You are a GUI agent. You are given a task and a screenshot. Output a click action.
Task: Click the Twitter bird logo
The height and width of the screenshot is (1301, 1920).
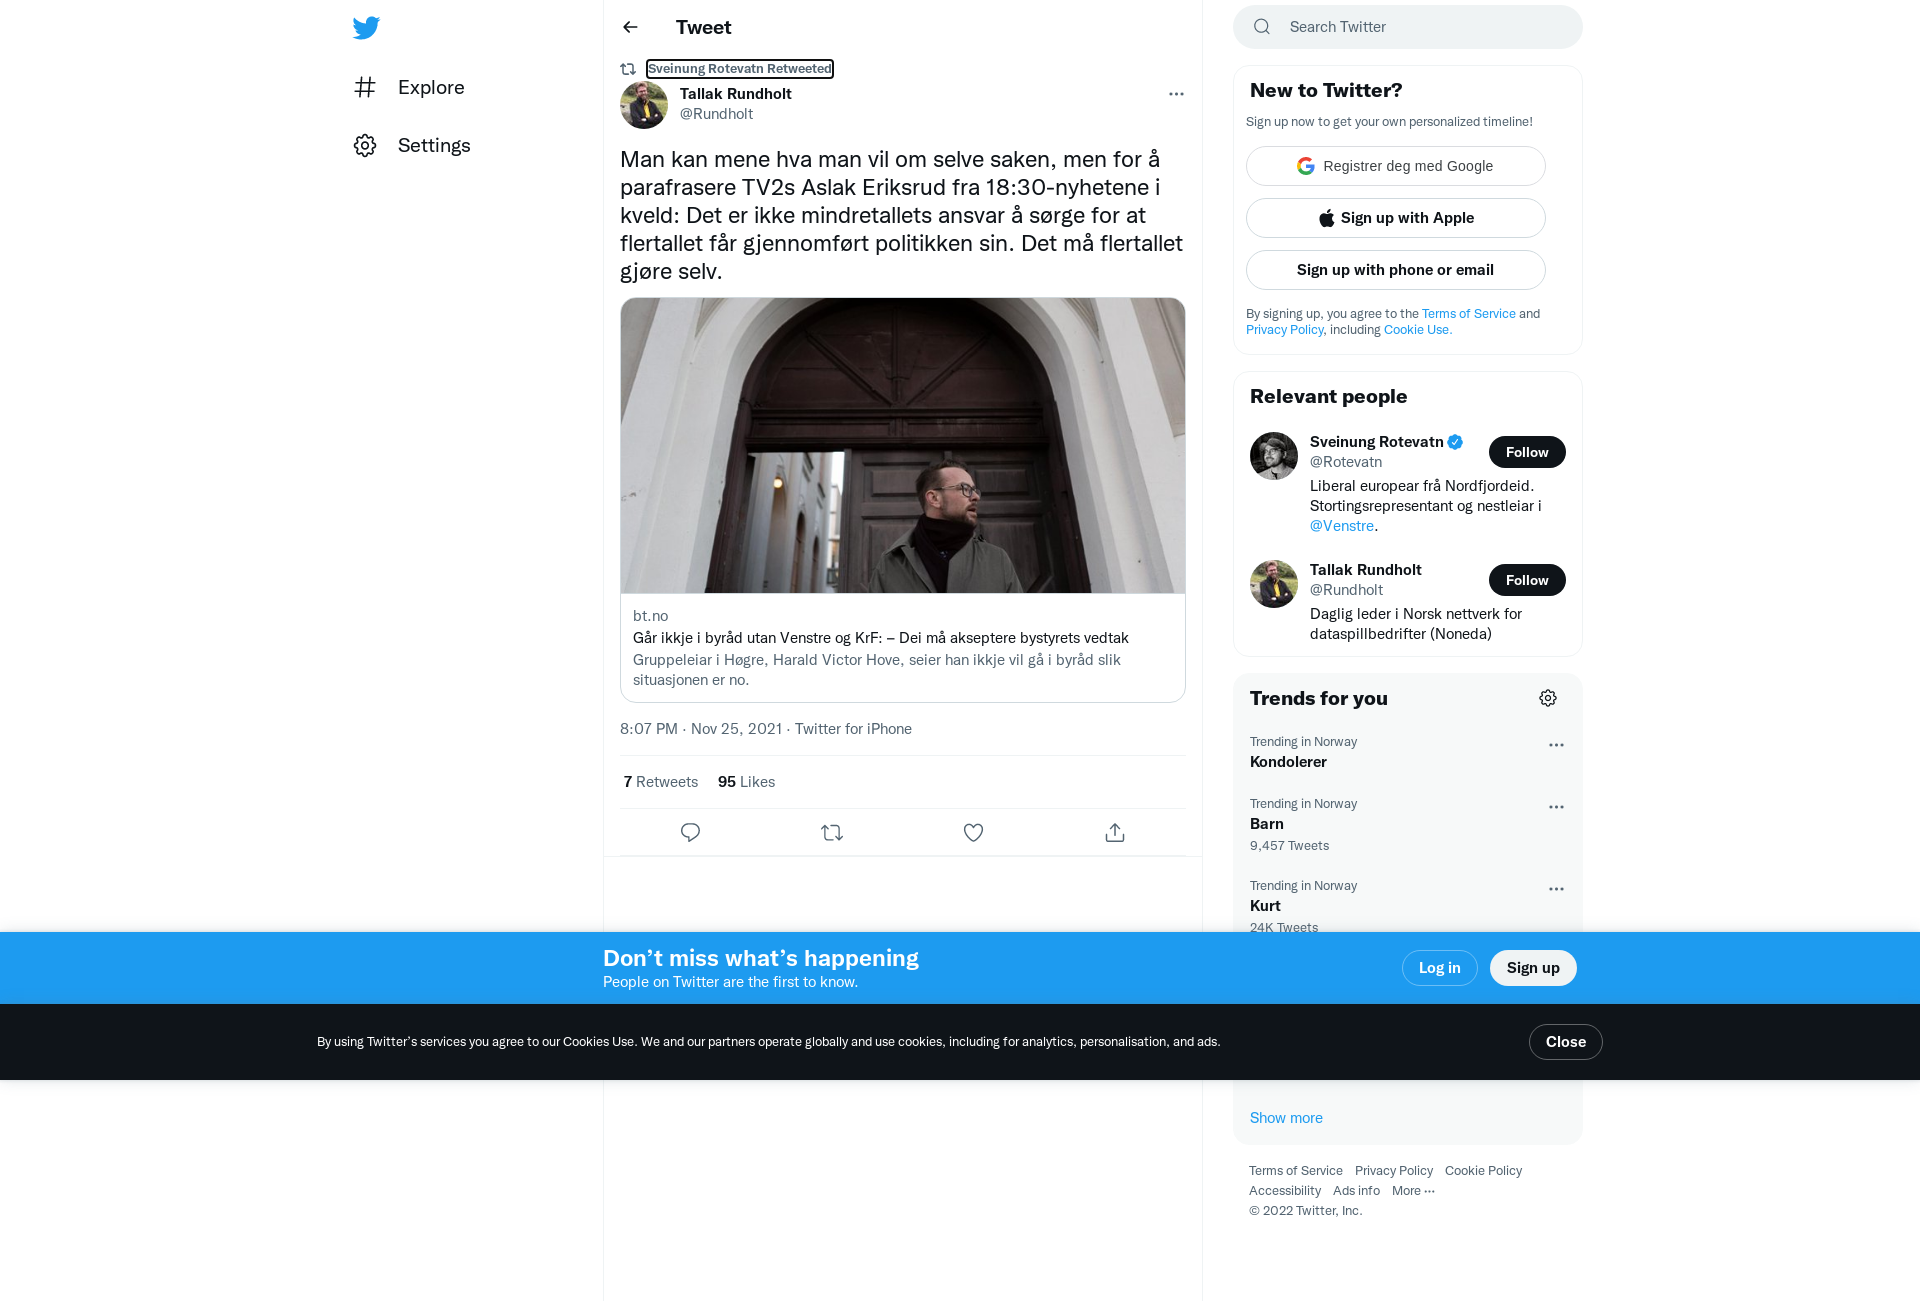coord(366,27)
